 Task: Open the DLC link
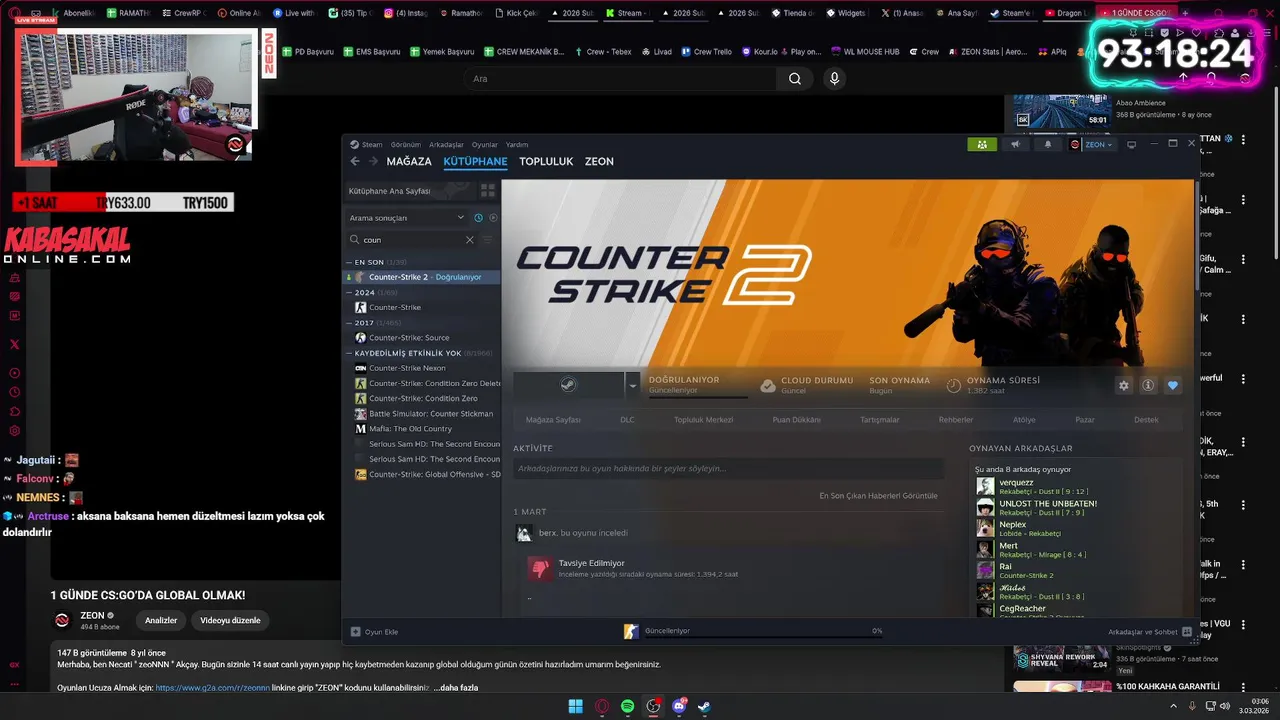click(627, 420)
